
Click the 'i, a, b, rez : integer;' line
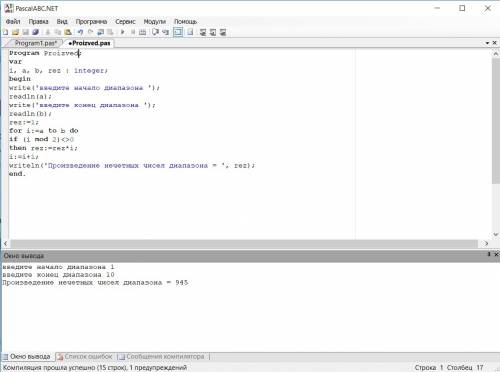(58, 70)
